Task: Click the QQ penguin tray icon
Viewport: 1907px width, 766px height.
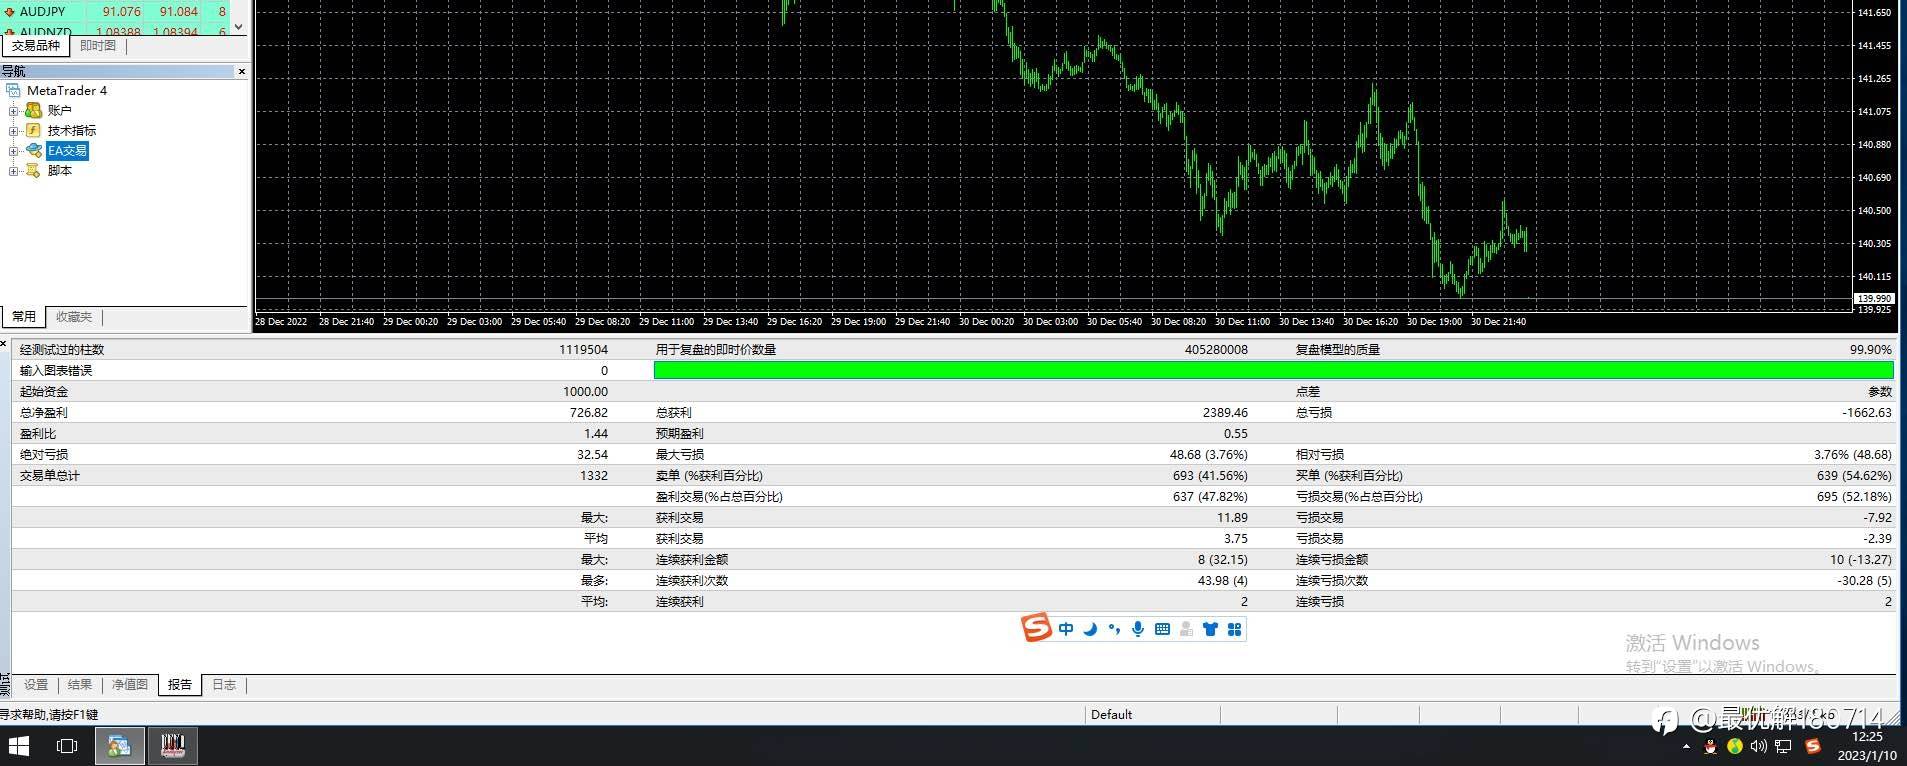Action: [x=1710, y=747]
